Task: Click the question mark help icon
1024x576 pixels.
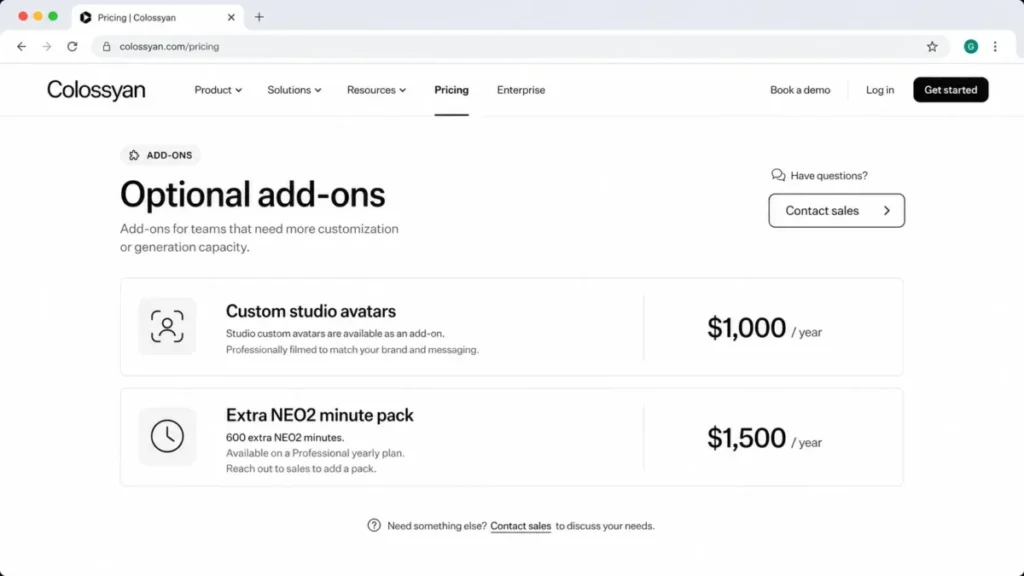Action: (374, 525)
